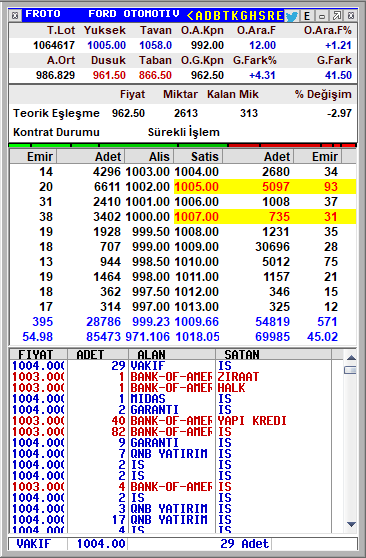The width and height of the screenshot is (366, 558).
Task: Click the trades list scrollbar thumb
Action: coord(351,370)
